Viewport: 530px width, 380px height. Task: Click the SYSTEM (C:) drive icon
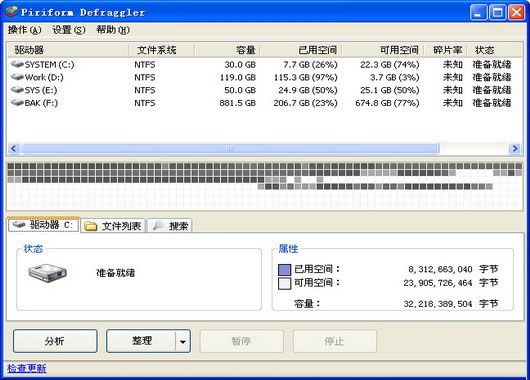pyautogui.click(x=17, y=64)
